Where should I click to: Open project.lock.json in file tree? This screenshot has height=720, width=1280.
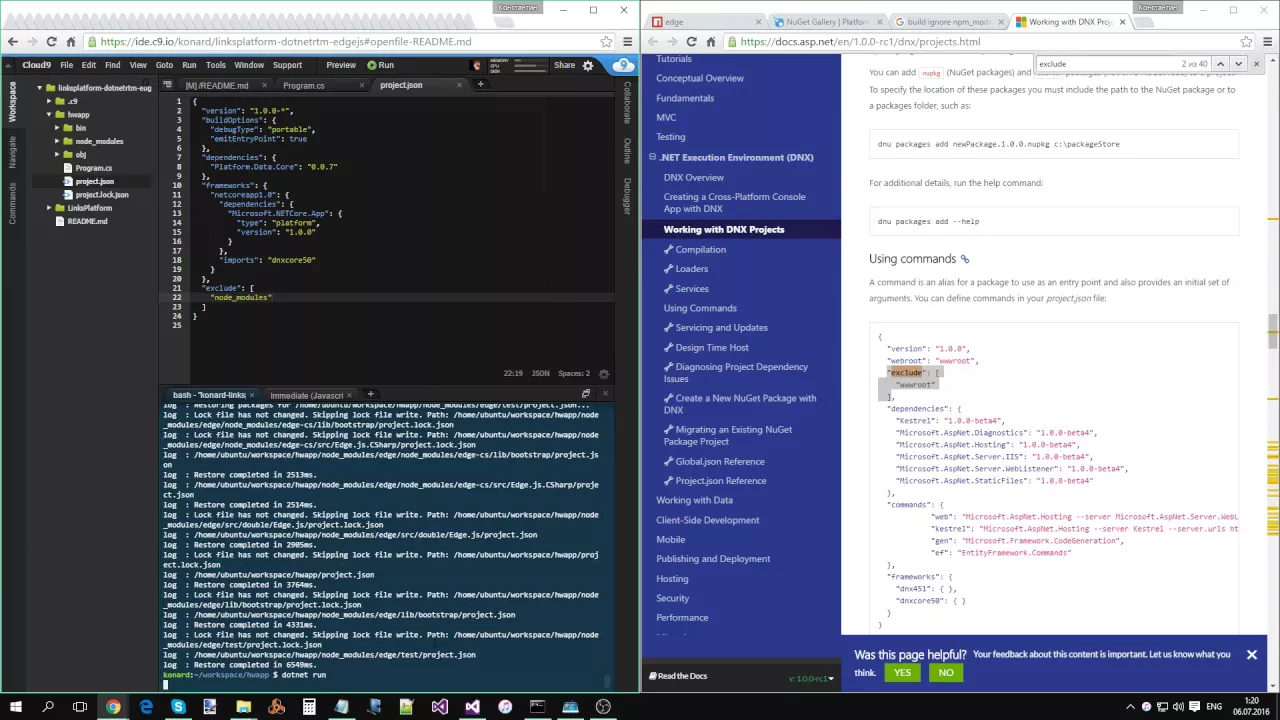102,195
